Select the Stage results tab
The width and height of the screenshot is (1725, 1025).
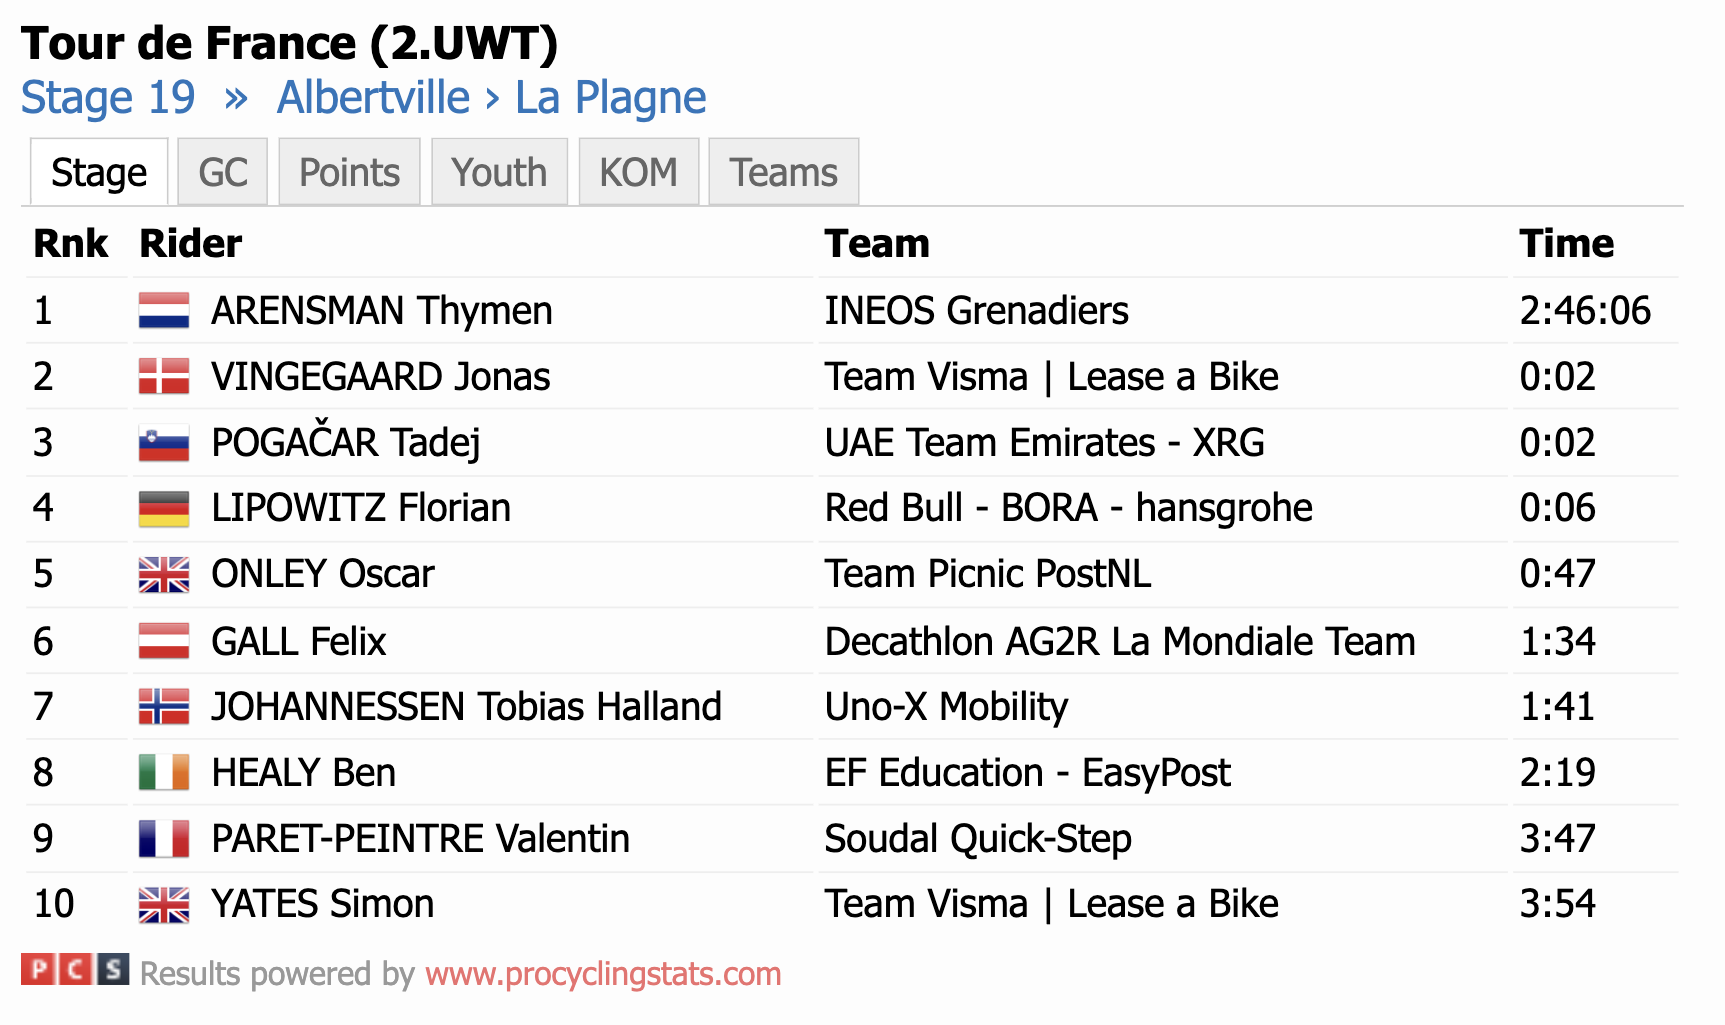[99, 172]
